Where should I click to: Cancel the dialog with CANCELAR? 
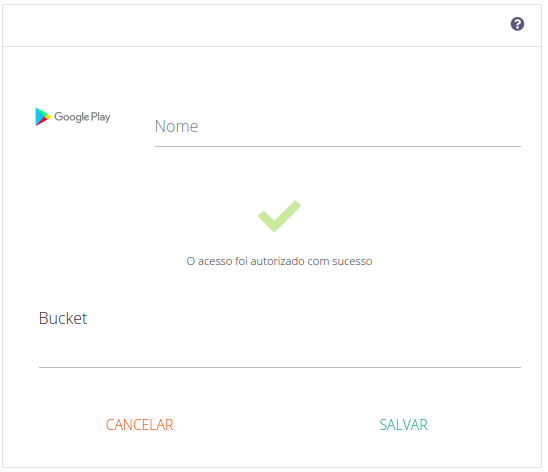pyautogui.click(x=139, y=425)
